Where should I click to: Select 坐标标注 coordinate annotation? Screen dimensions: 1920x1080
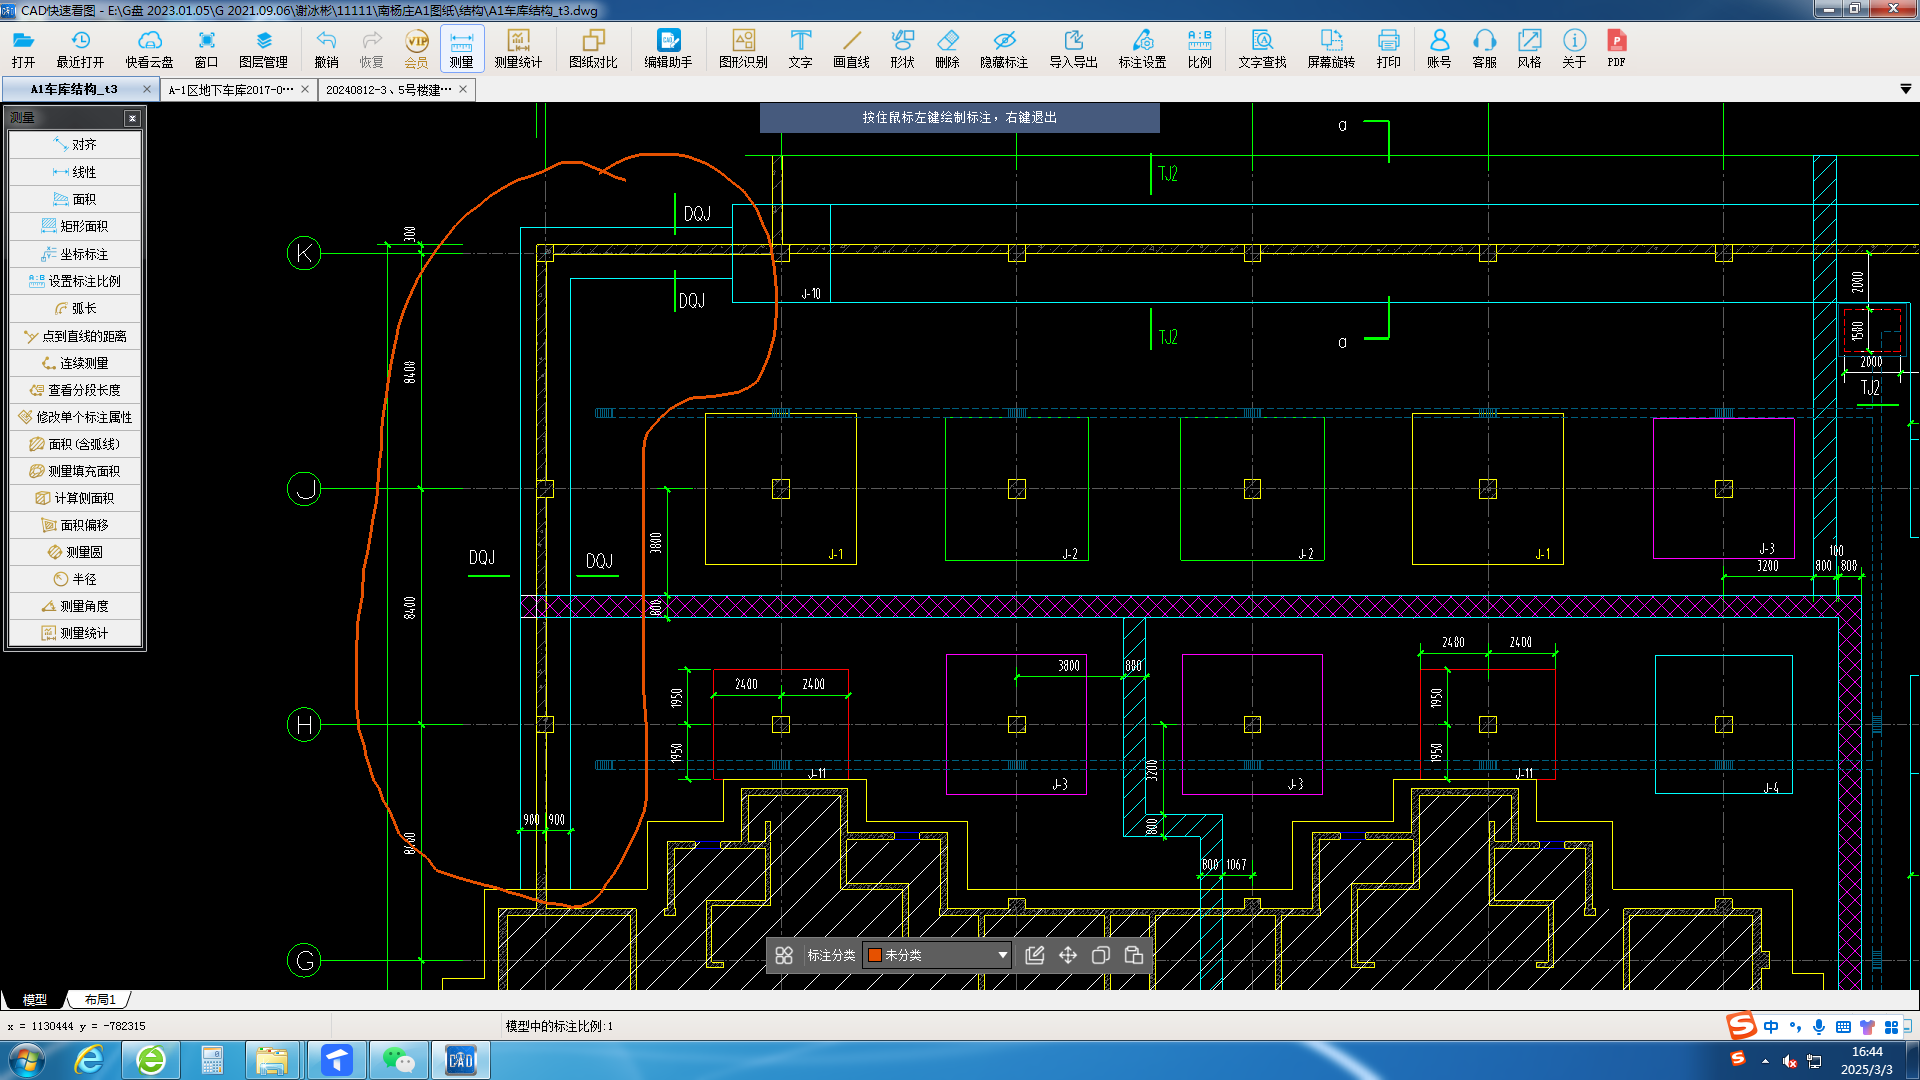75,254
